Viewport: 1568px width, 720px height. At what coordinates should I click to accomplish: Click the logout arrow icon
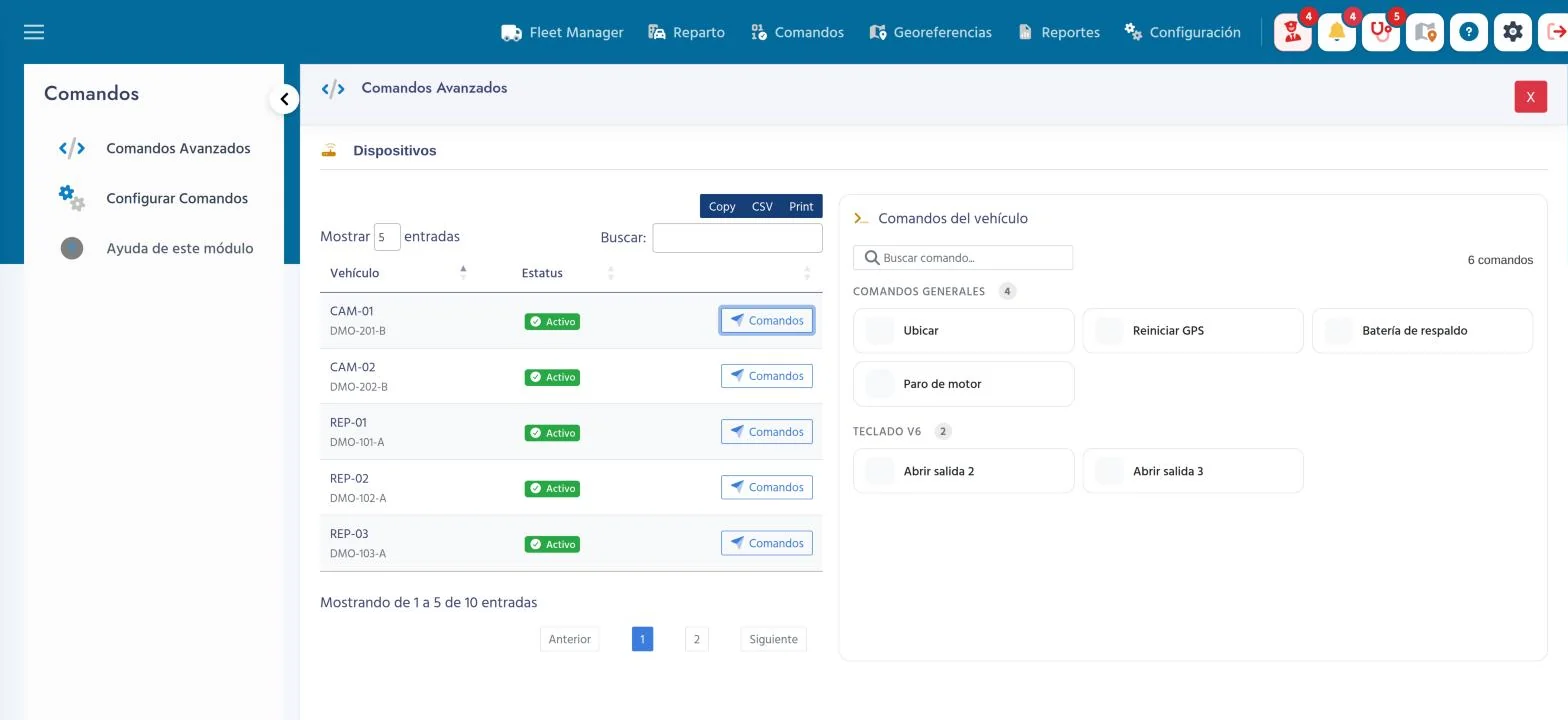pyautogui.click(x=1555, y=32)
